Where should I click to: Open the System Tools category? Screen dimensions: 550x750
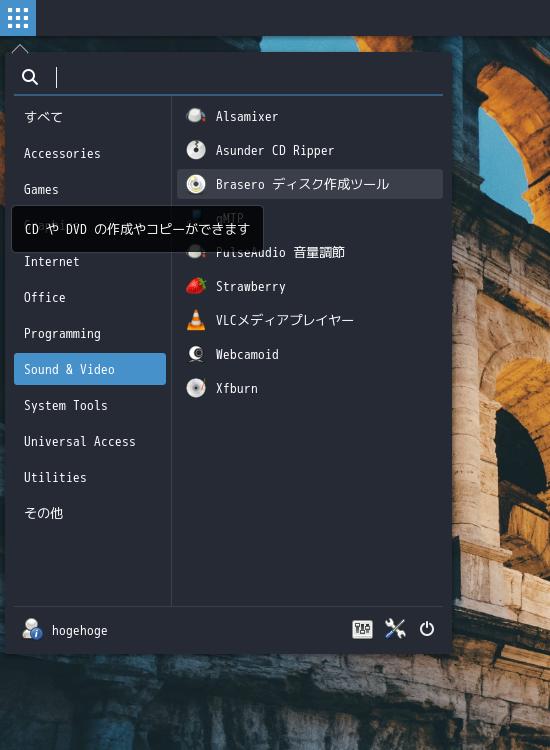[90, 405]
